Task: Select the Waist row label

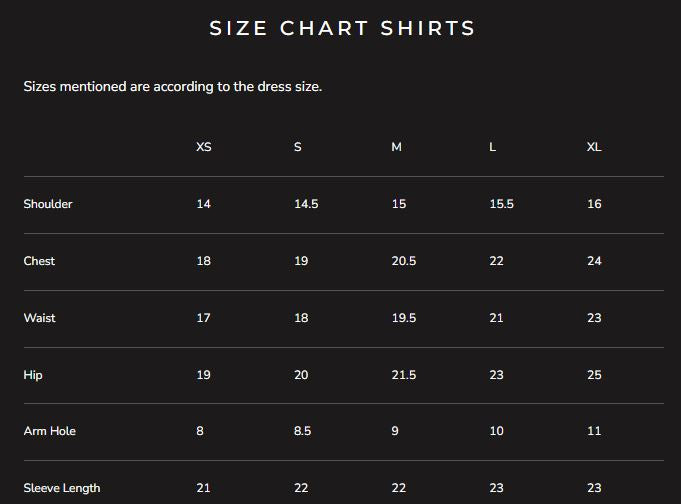Action: [40, 318]
